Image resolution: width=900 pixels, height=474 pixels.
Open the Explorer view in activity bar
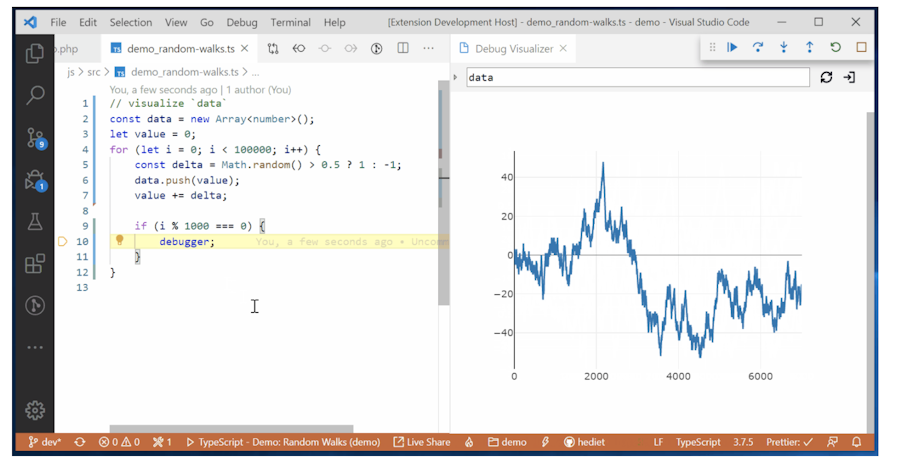(x=34, y=54)
